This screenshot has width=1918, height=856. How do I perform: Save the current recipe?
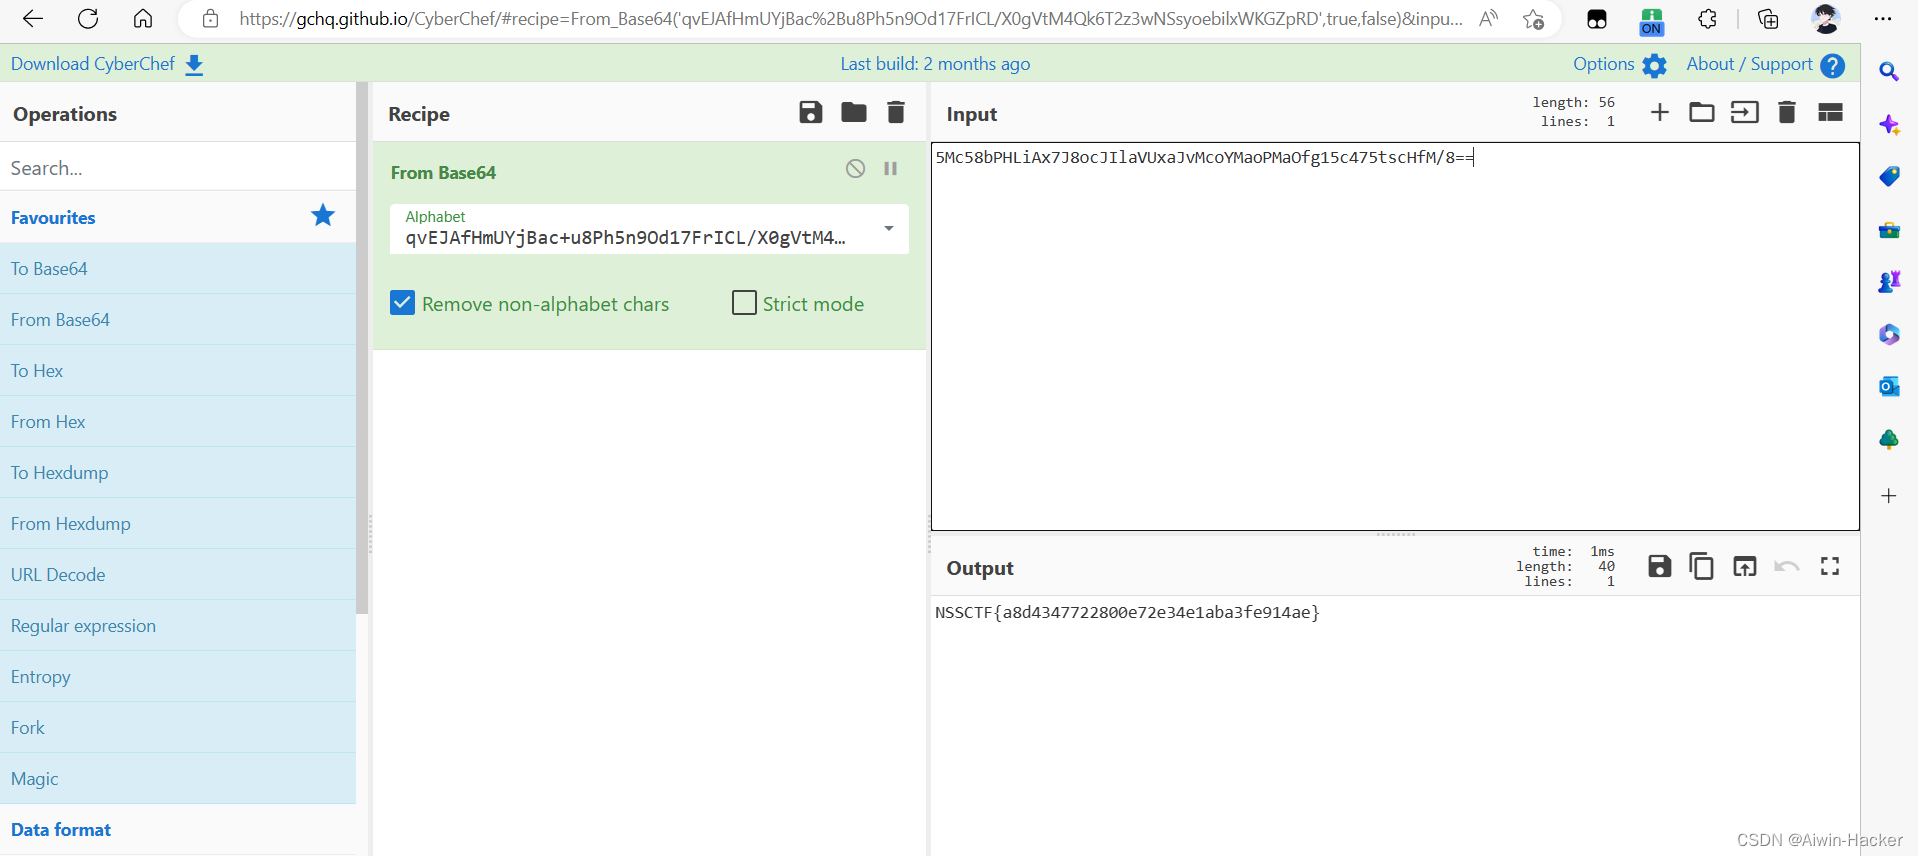coord(810,112)
